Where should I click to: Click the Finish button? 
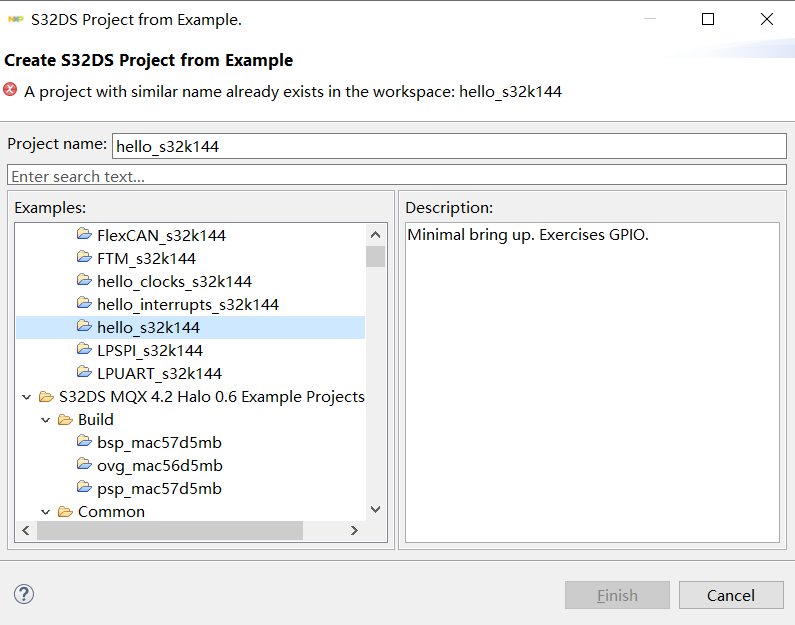(617, 596)
